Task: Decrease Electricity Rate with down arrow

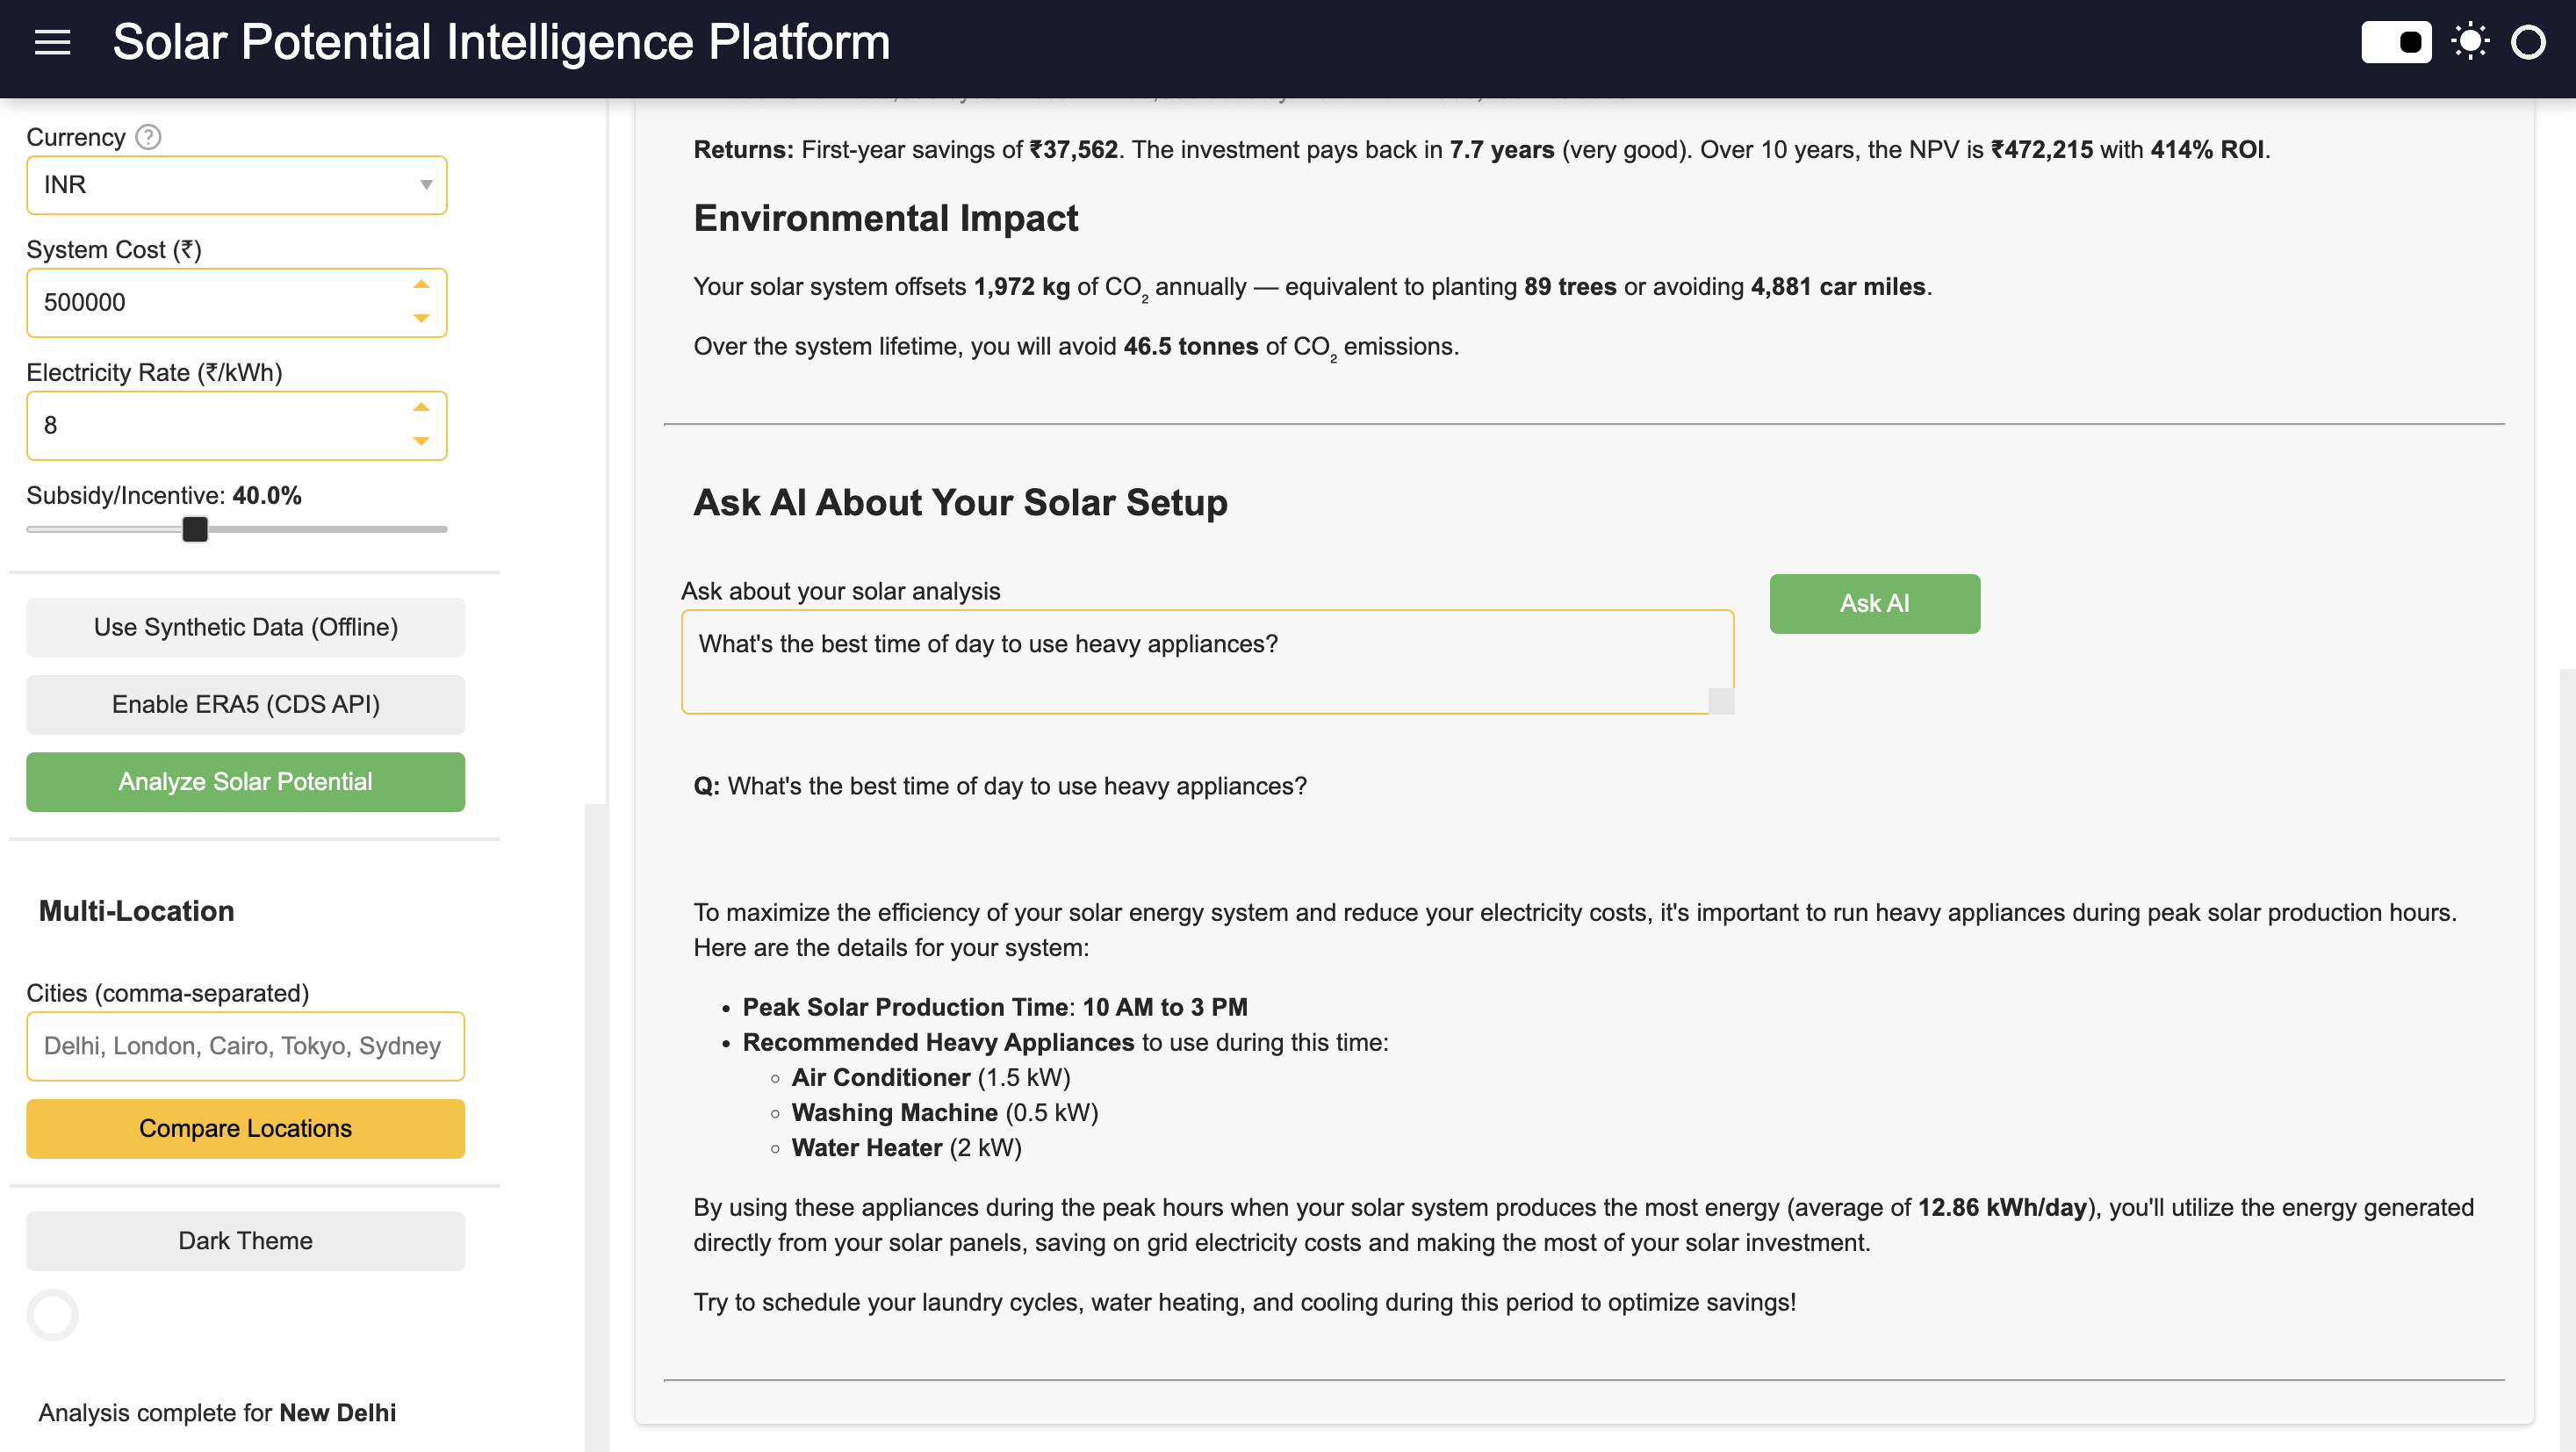Action: click(x=421, y=442)
